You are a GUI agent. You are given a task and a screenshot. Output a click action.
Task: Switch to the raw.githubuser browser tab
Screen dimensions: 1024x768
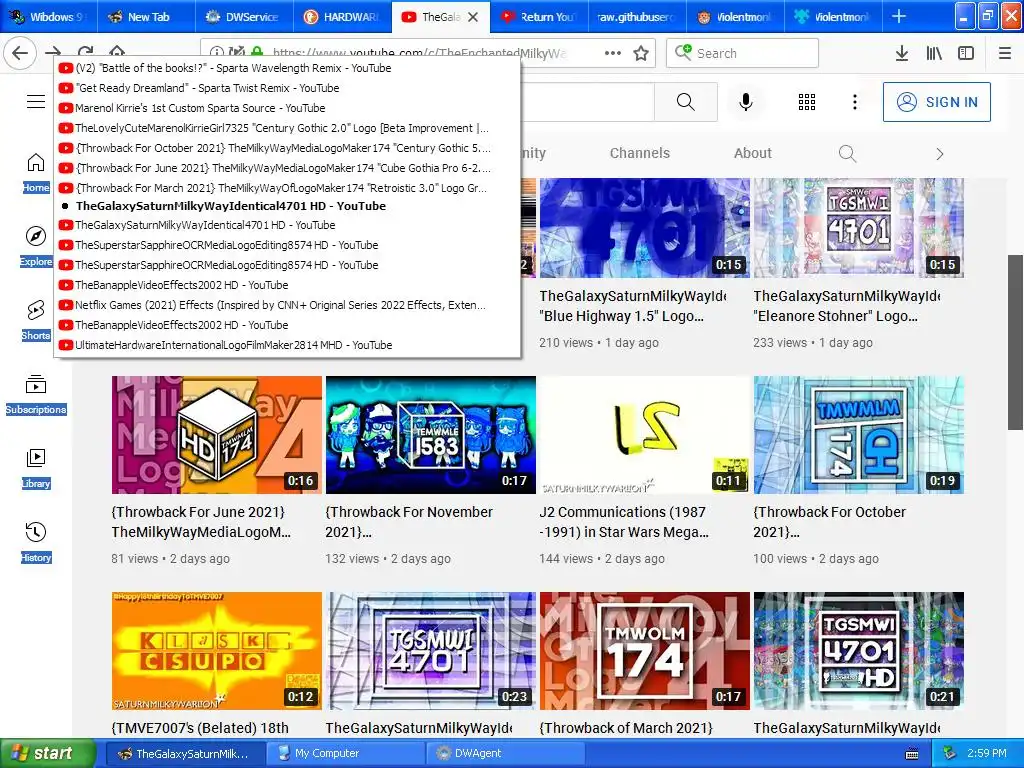click(636, 17)
